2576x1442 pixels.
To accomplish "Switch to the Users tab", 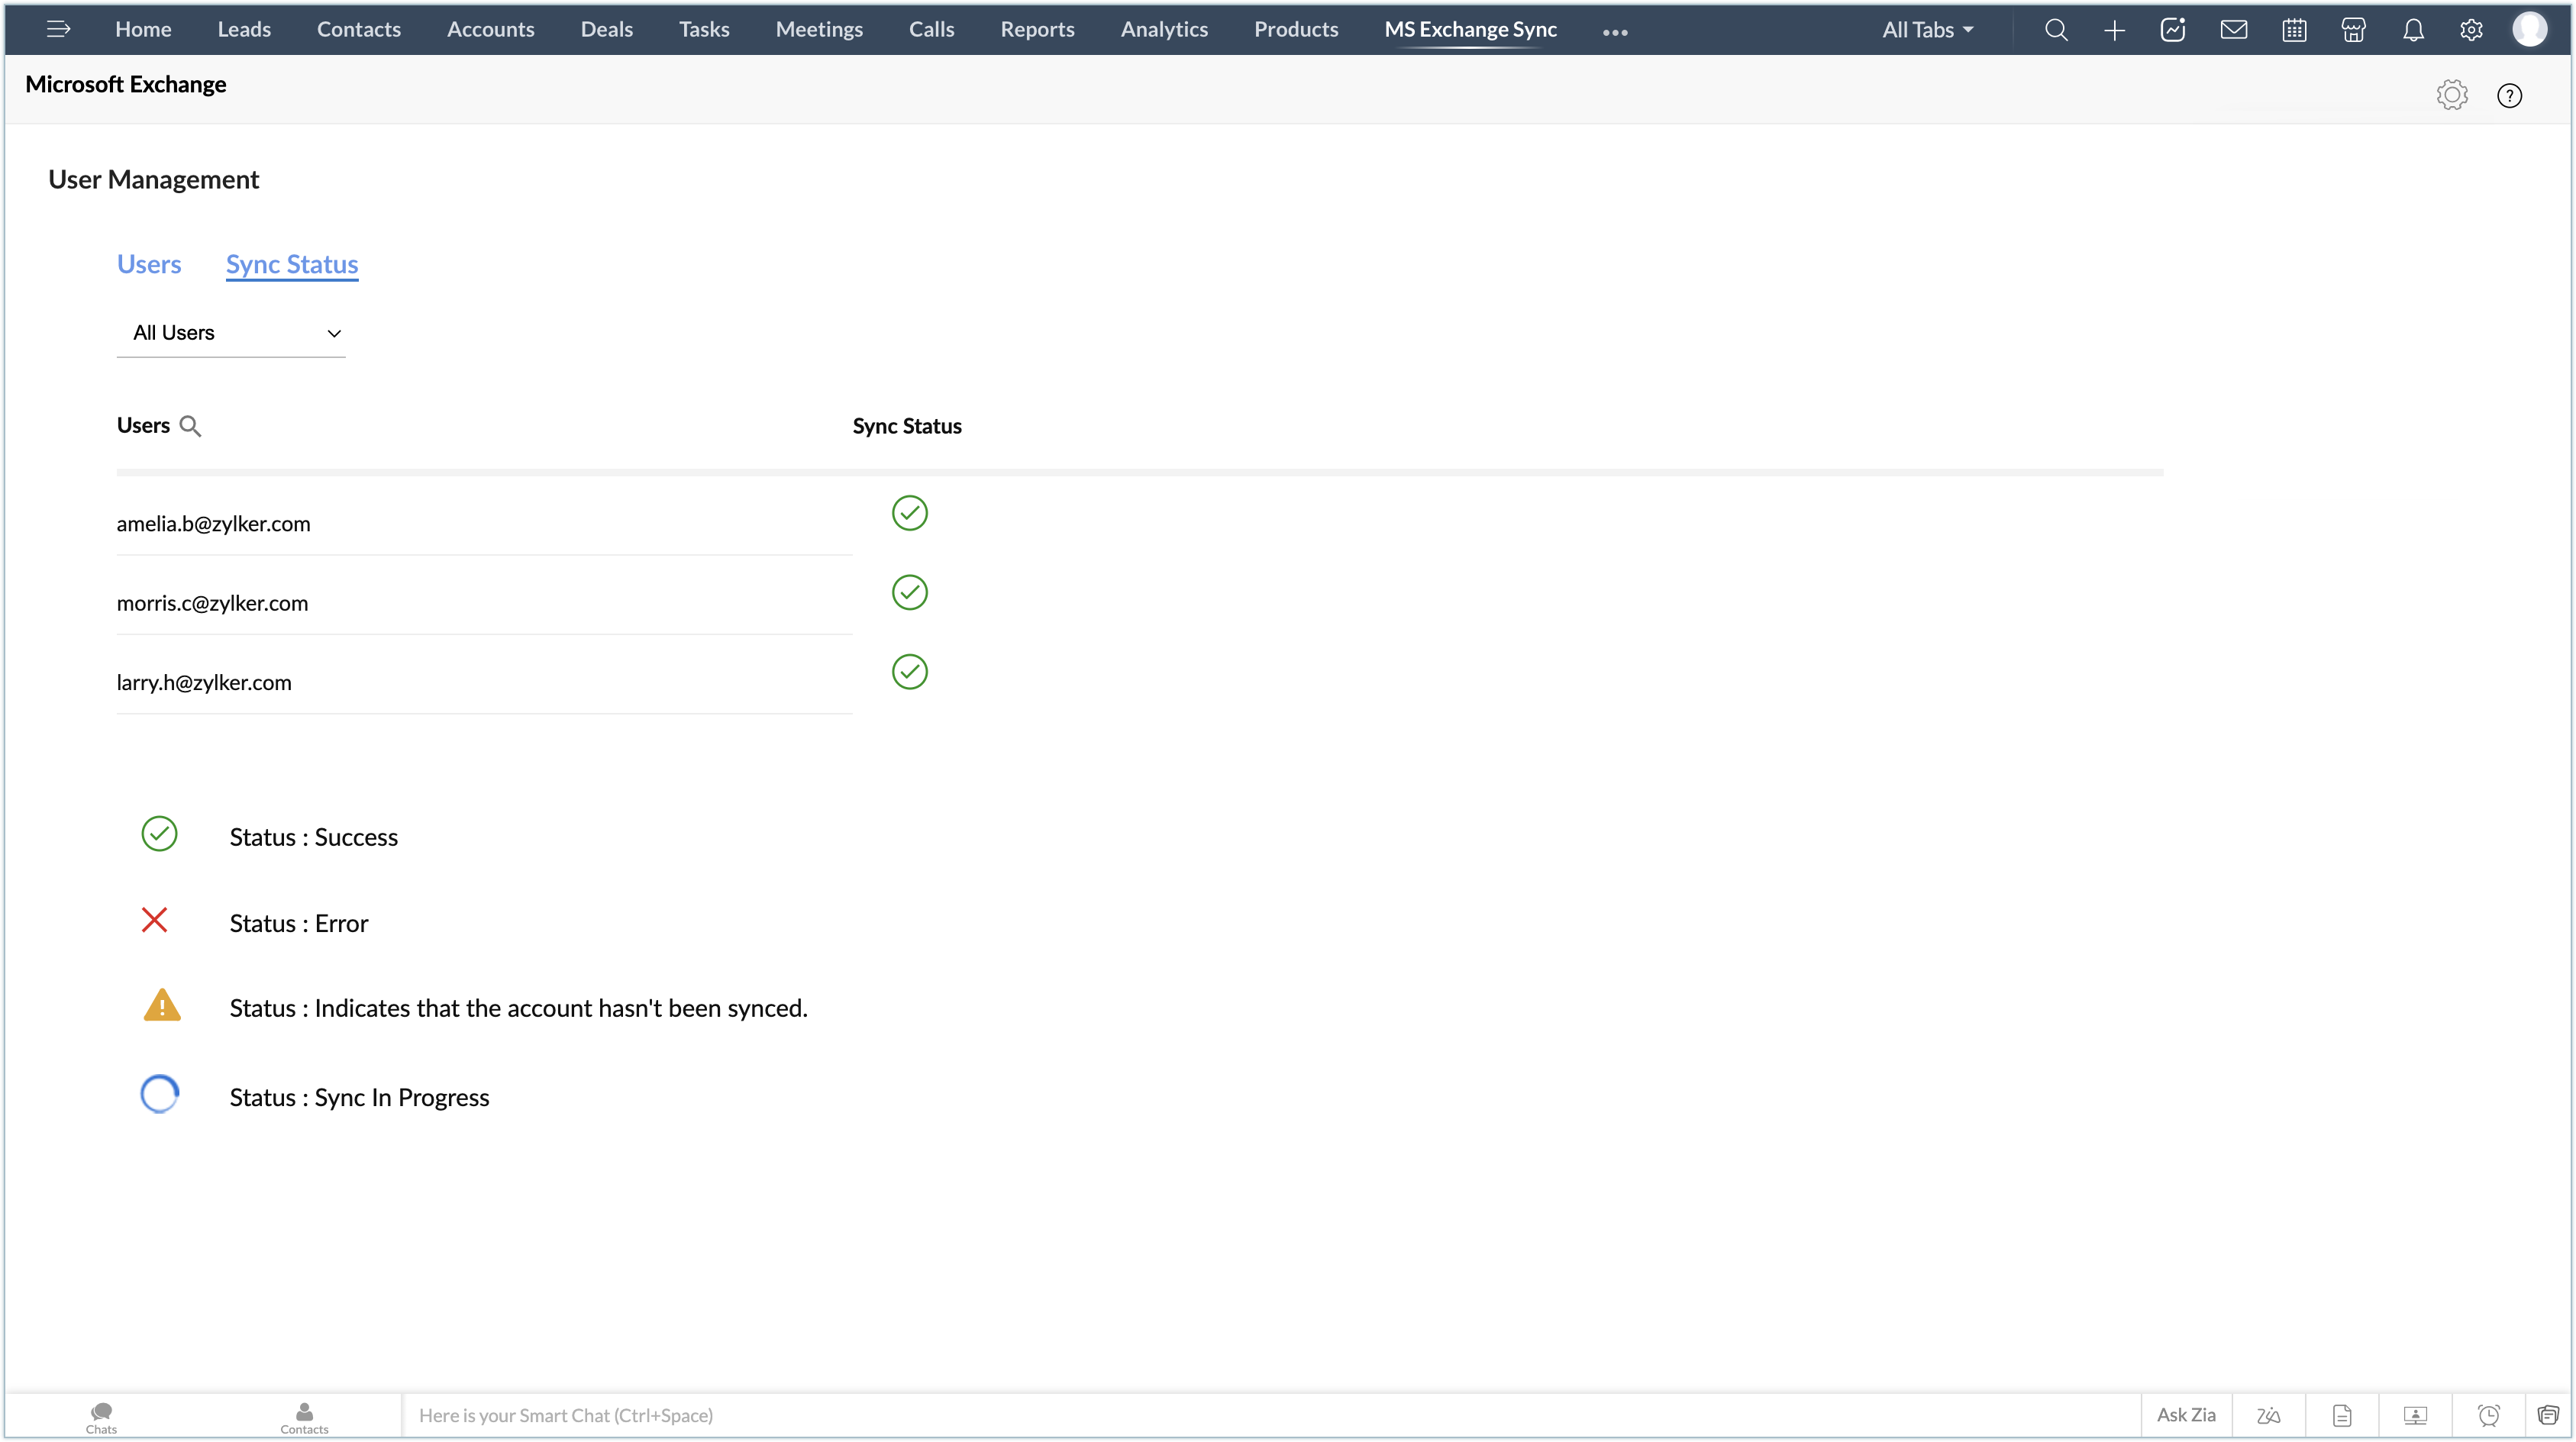I will (x=149, y=264).
